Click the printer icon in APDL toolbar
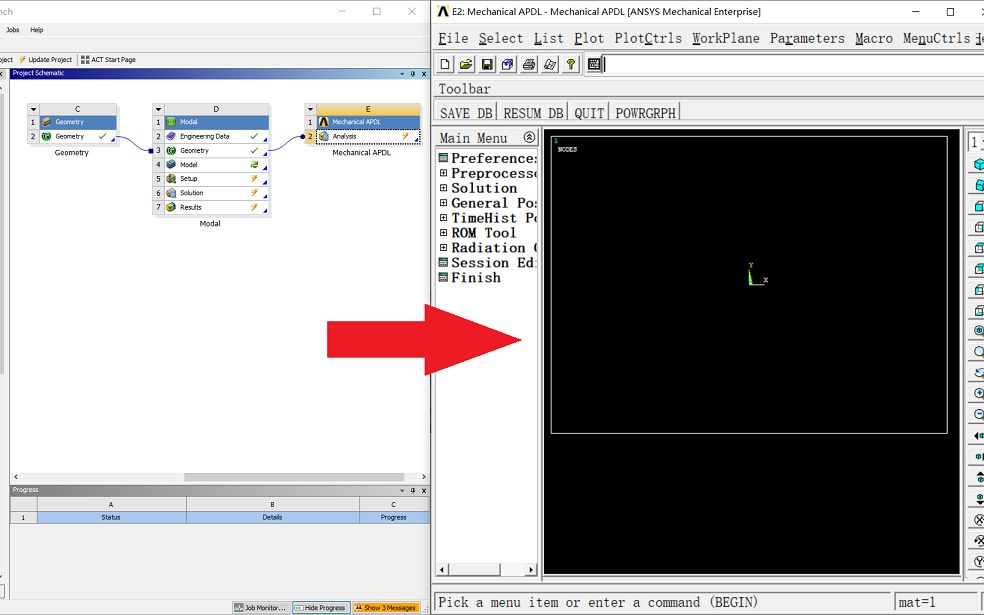Viewport: 984px width, 615px height. pyautogui.click(x=529, y=64)
